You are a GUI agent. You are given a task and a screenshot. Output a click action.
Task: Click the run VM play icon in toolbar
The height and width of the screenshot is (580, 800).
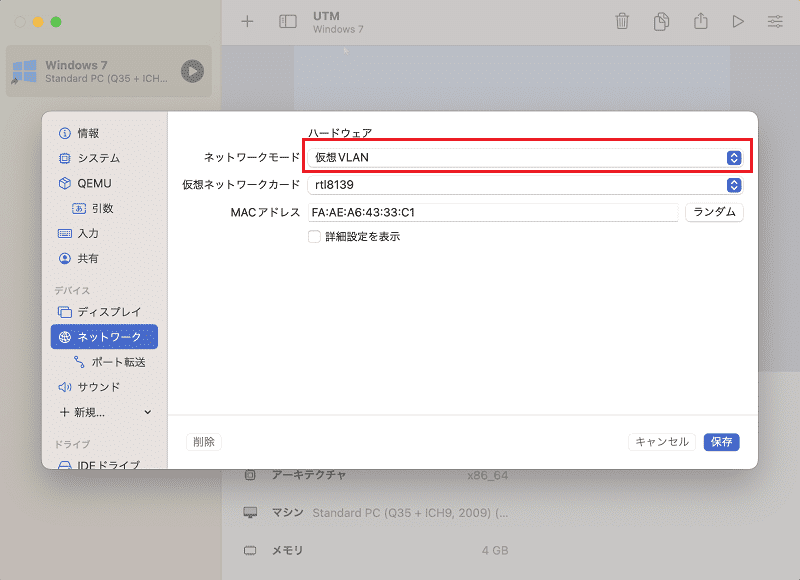738,21
